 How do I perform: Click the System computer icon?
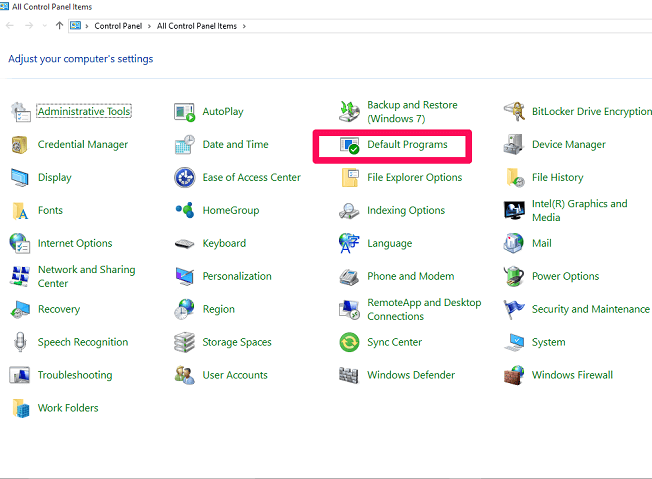(x=514, y=343)
